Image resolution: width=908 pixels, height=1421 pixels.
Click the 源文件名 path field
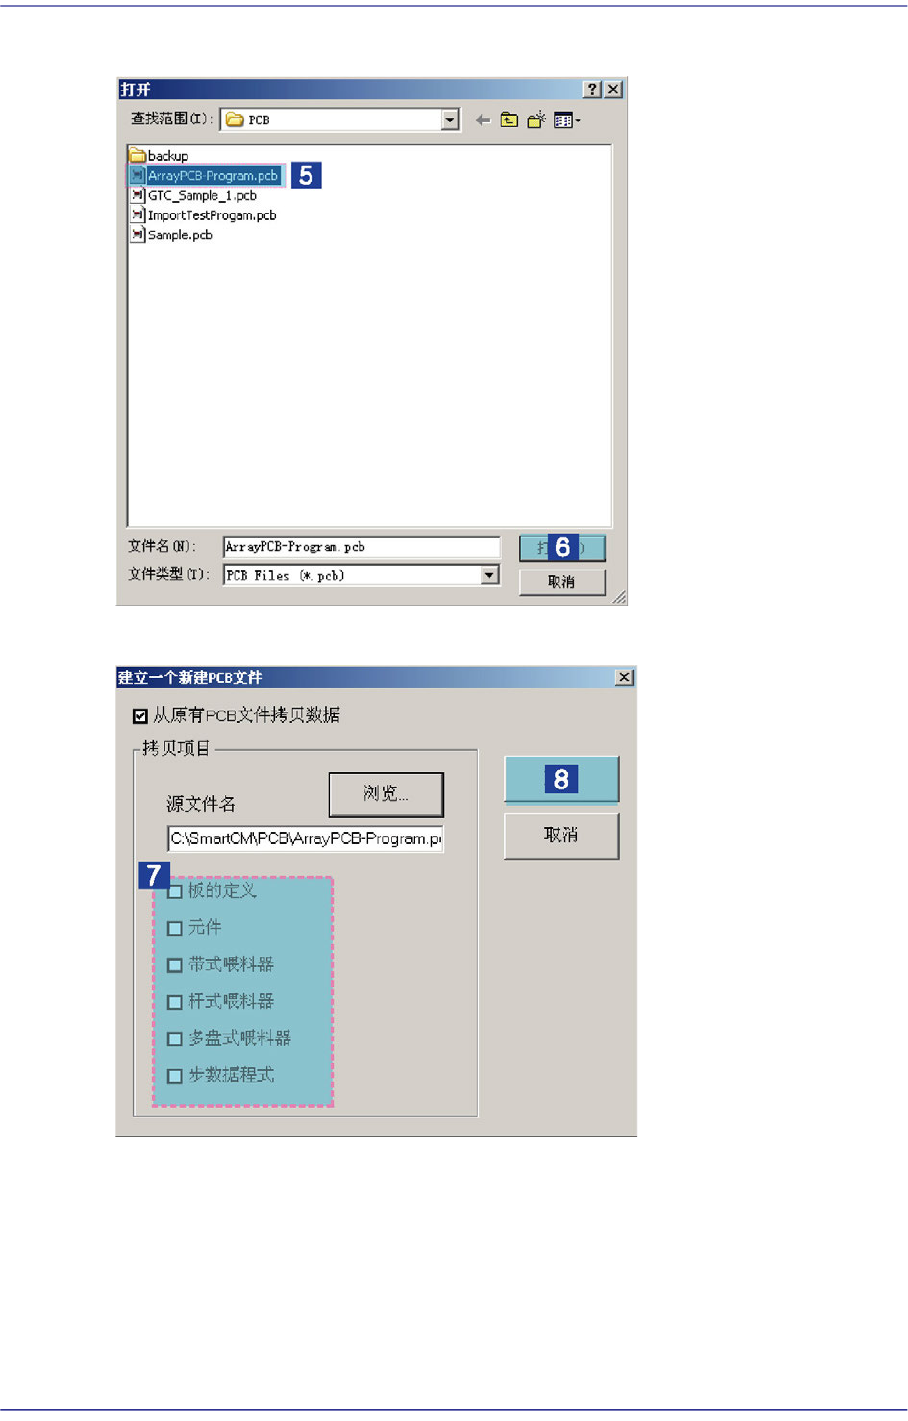(305, 838)
